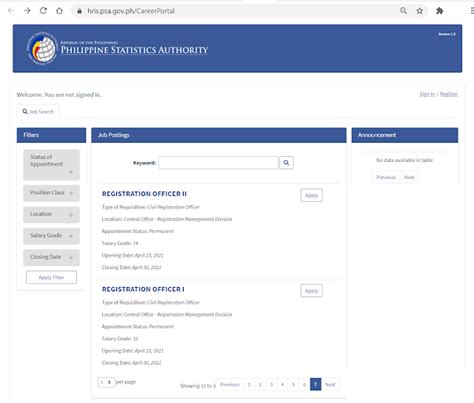Viewport: 474px width, 403px height.
Task: Click Salary Grade 14 text in first posting
Action: coord(120,243)
